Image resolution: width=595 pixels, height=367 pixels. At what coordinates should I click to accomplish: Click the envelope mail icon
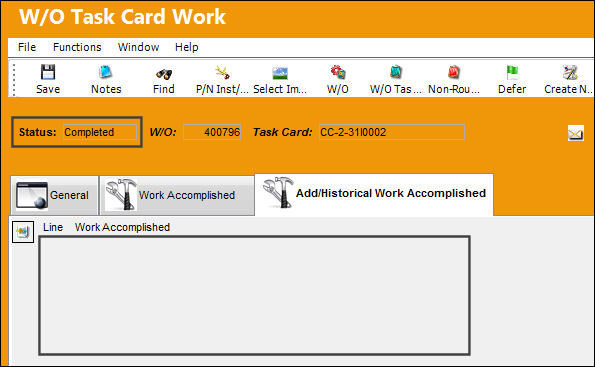pos(576,133)
